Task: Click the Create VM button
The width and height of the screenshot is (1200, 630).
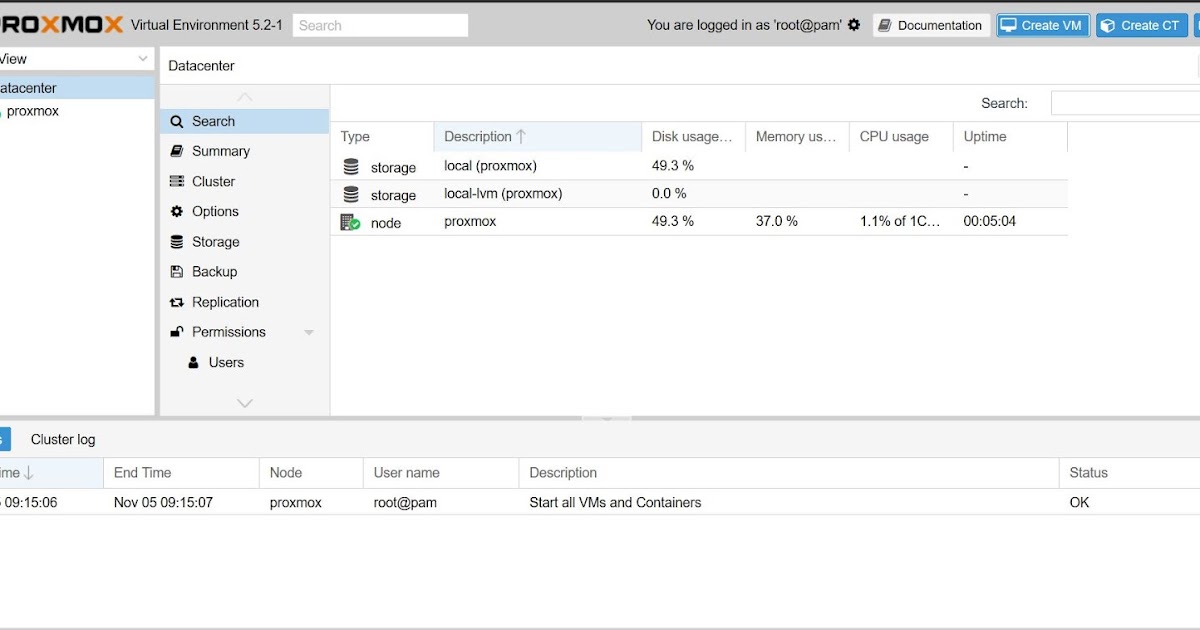Action: [1042, 25]
